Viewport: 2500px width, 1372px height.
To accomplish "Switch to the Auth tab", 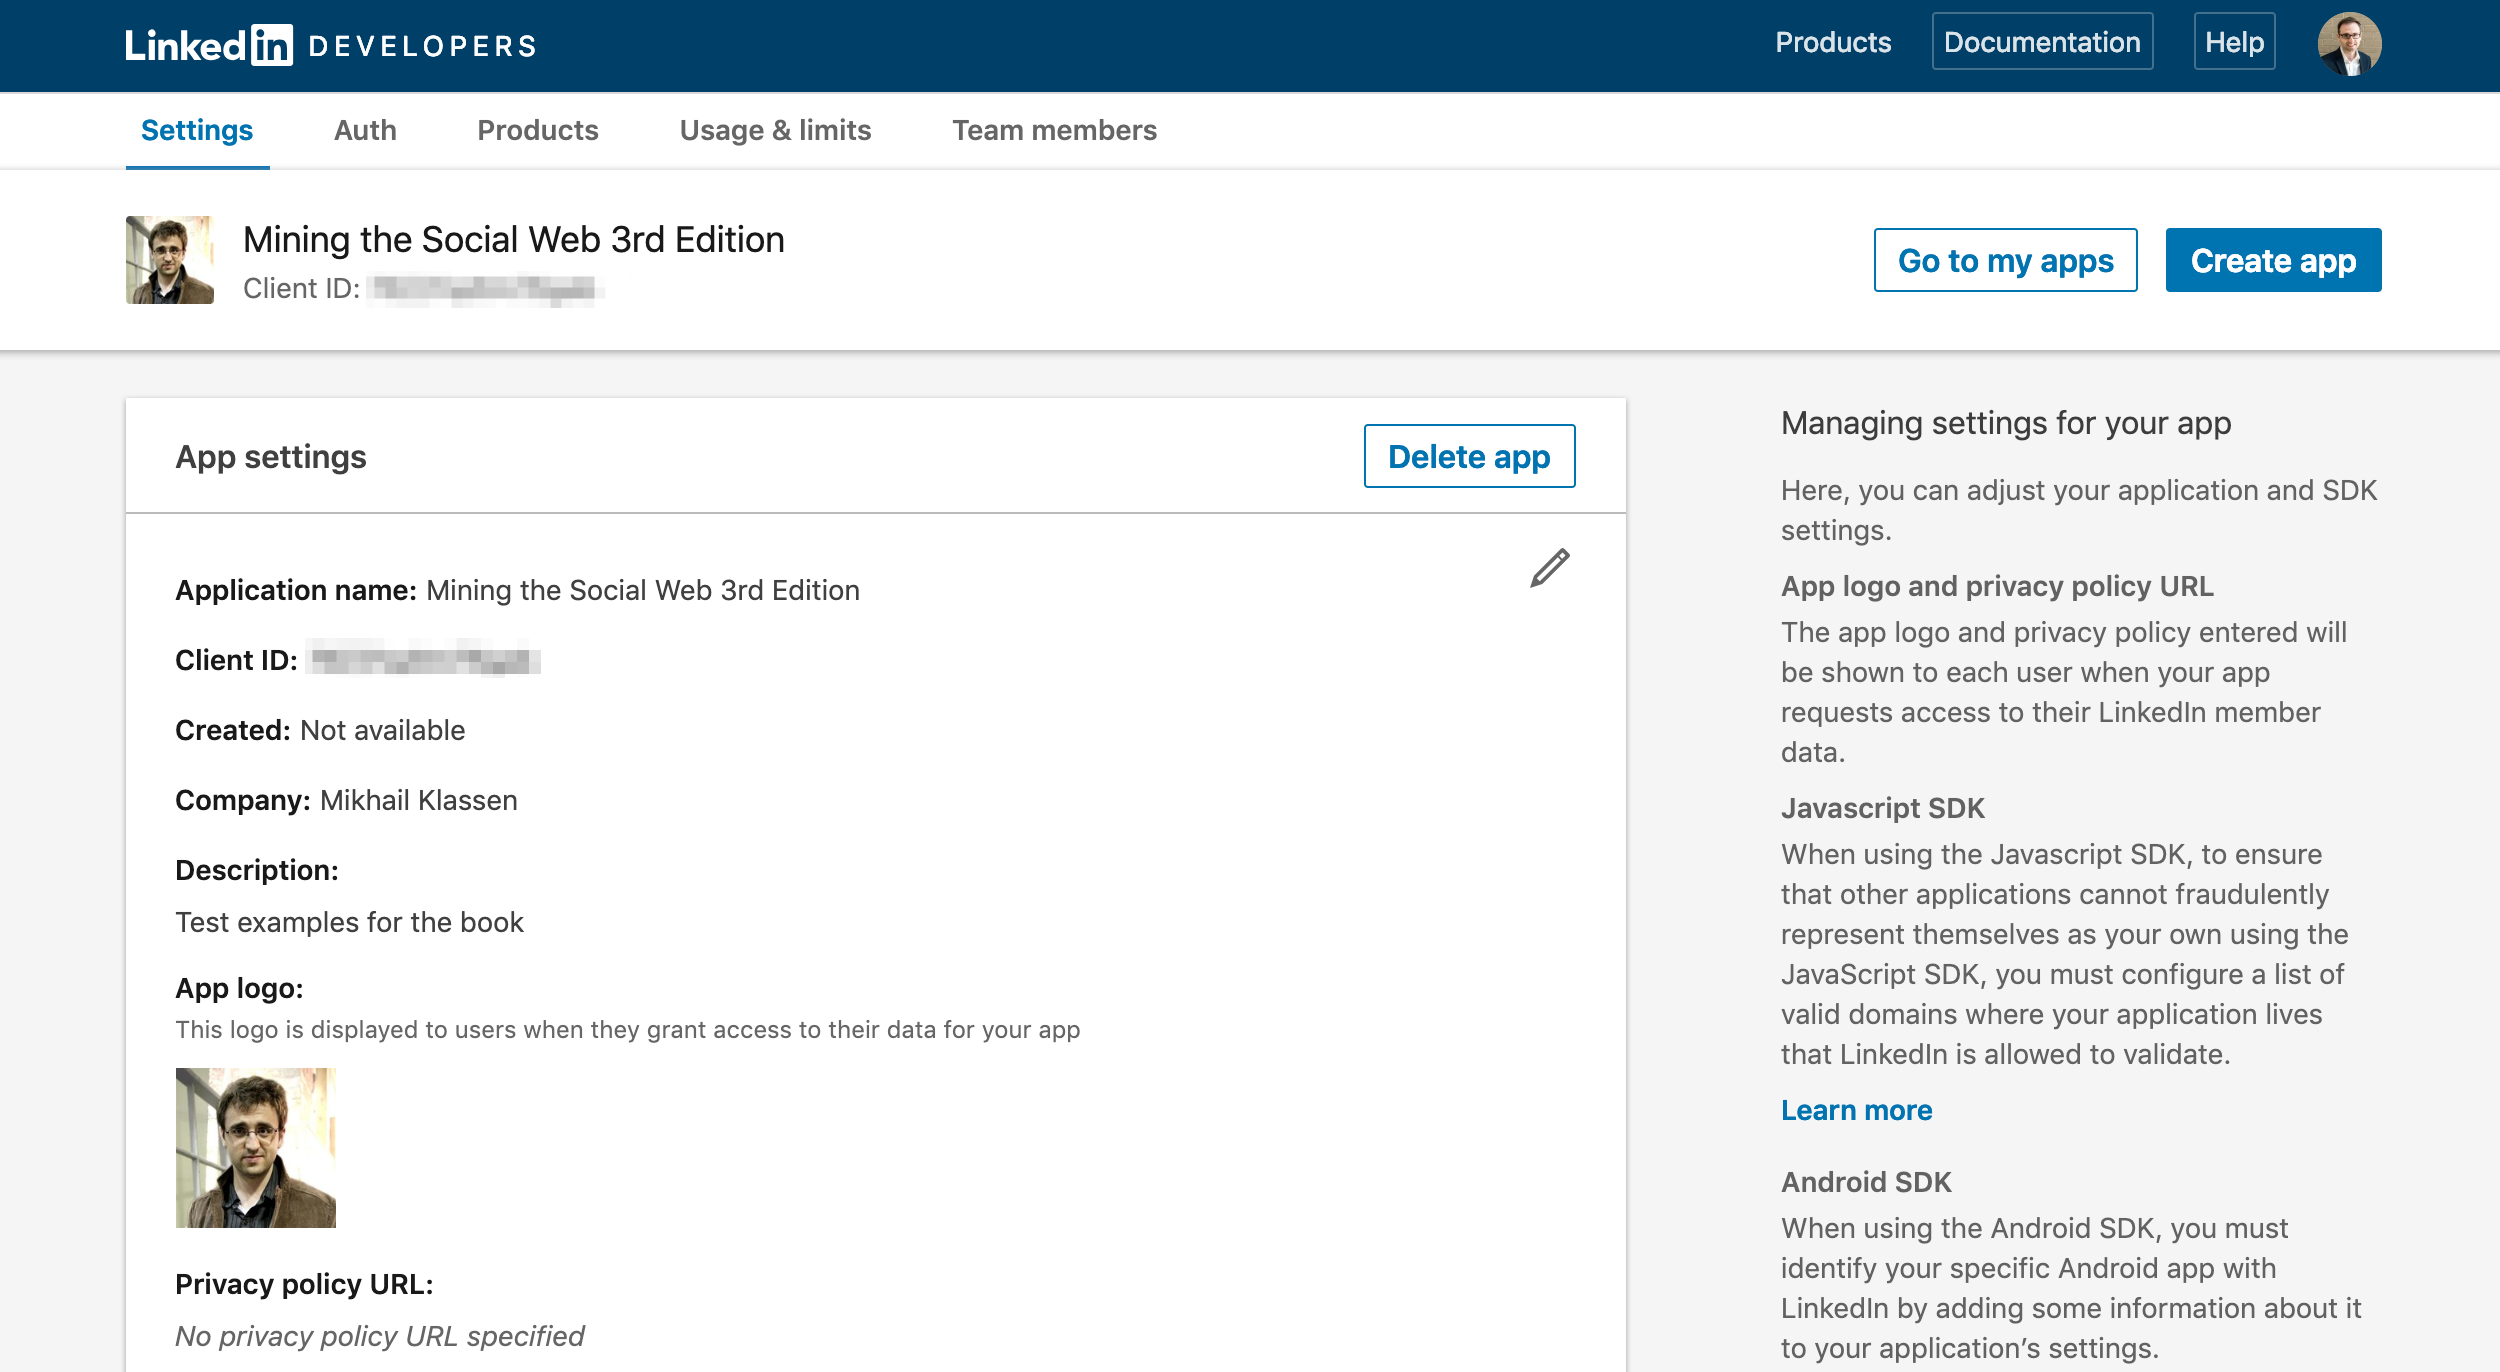I will point(365,131).
